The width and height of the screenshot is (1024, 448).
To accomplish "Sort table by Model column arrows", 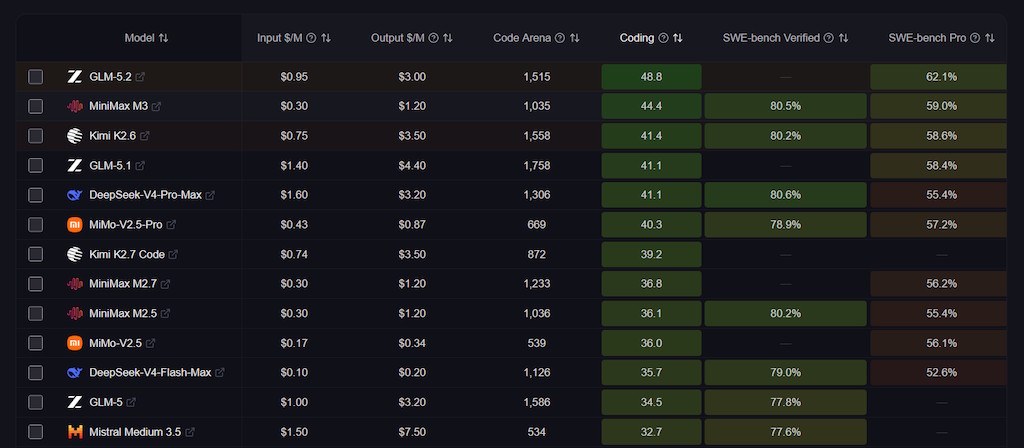I will (x=163, y=38).
